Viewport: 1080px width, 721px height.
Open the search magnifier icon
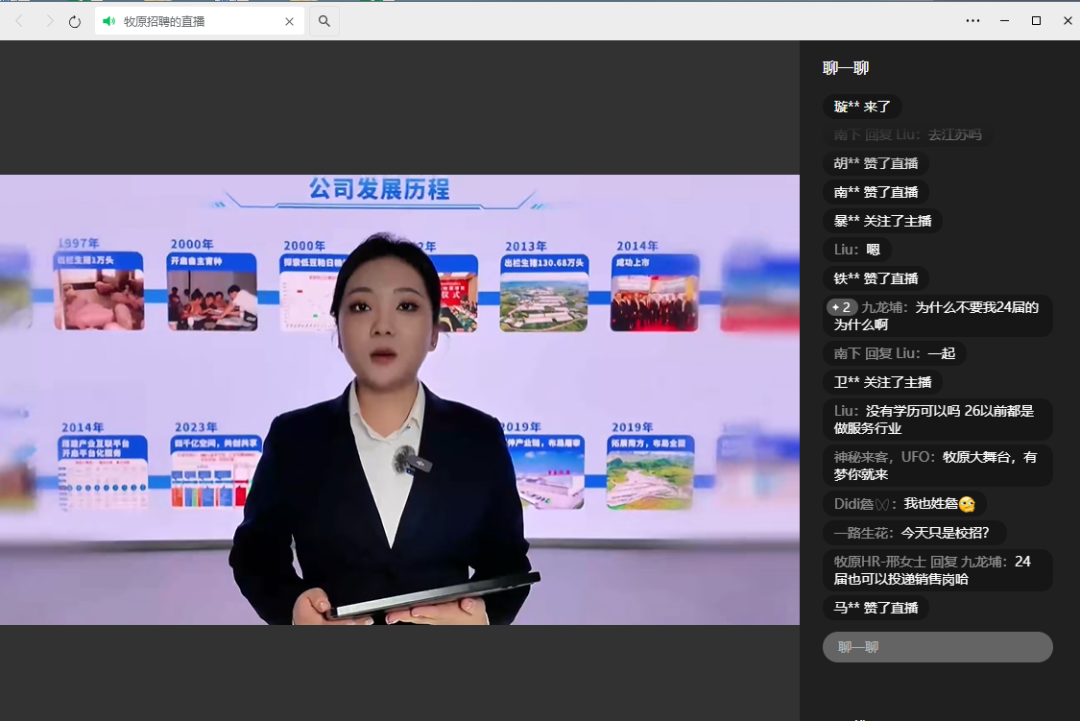324,21
